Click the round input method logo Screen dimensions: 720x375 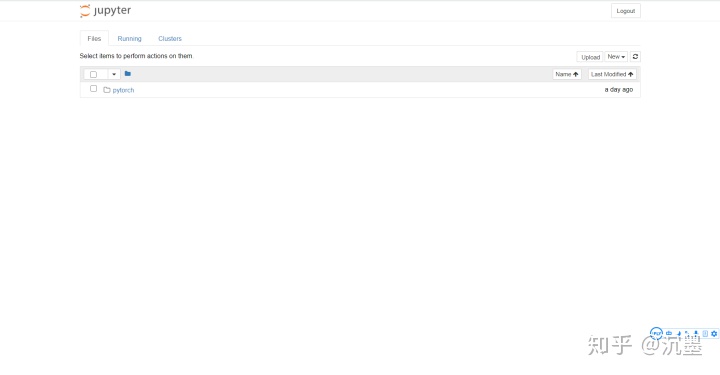pos(657,333)
